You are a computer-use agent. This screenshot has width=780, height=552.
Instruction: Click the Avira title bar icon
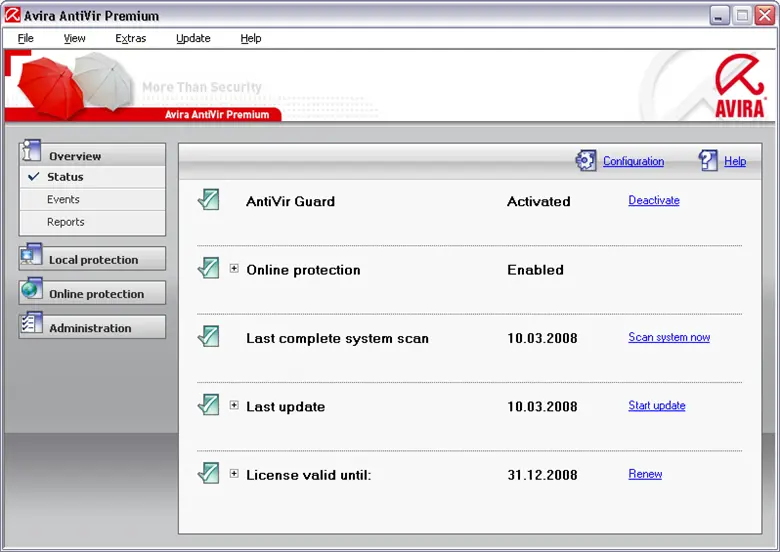coord(13,15)
